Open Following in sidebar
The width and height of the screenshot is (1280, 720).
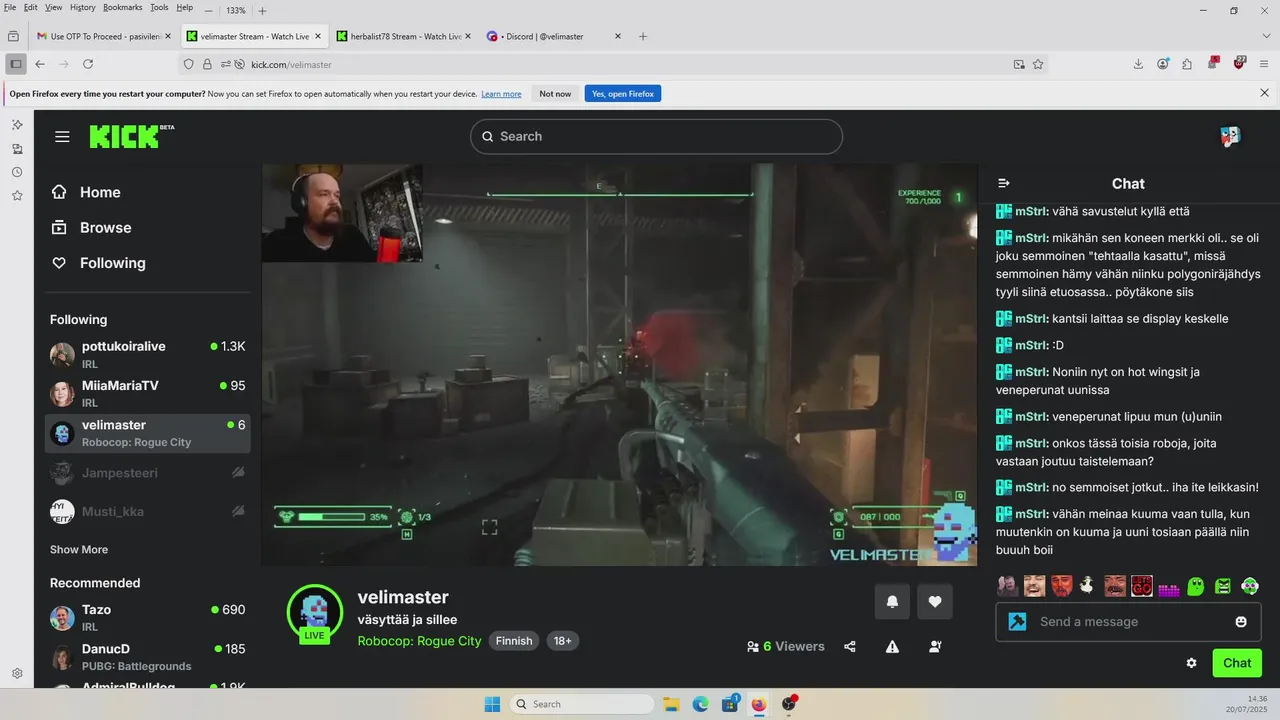coord(112,263)
